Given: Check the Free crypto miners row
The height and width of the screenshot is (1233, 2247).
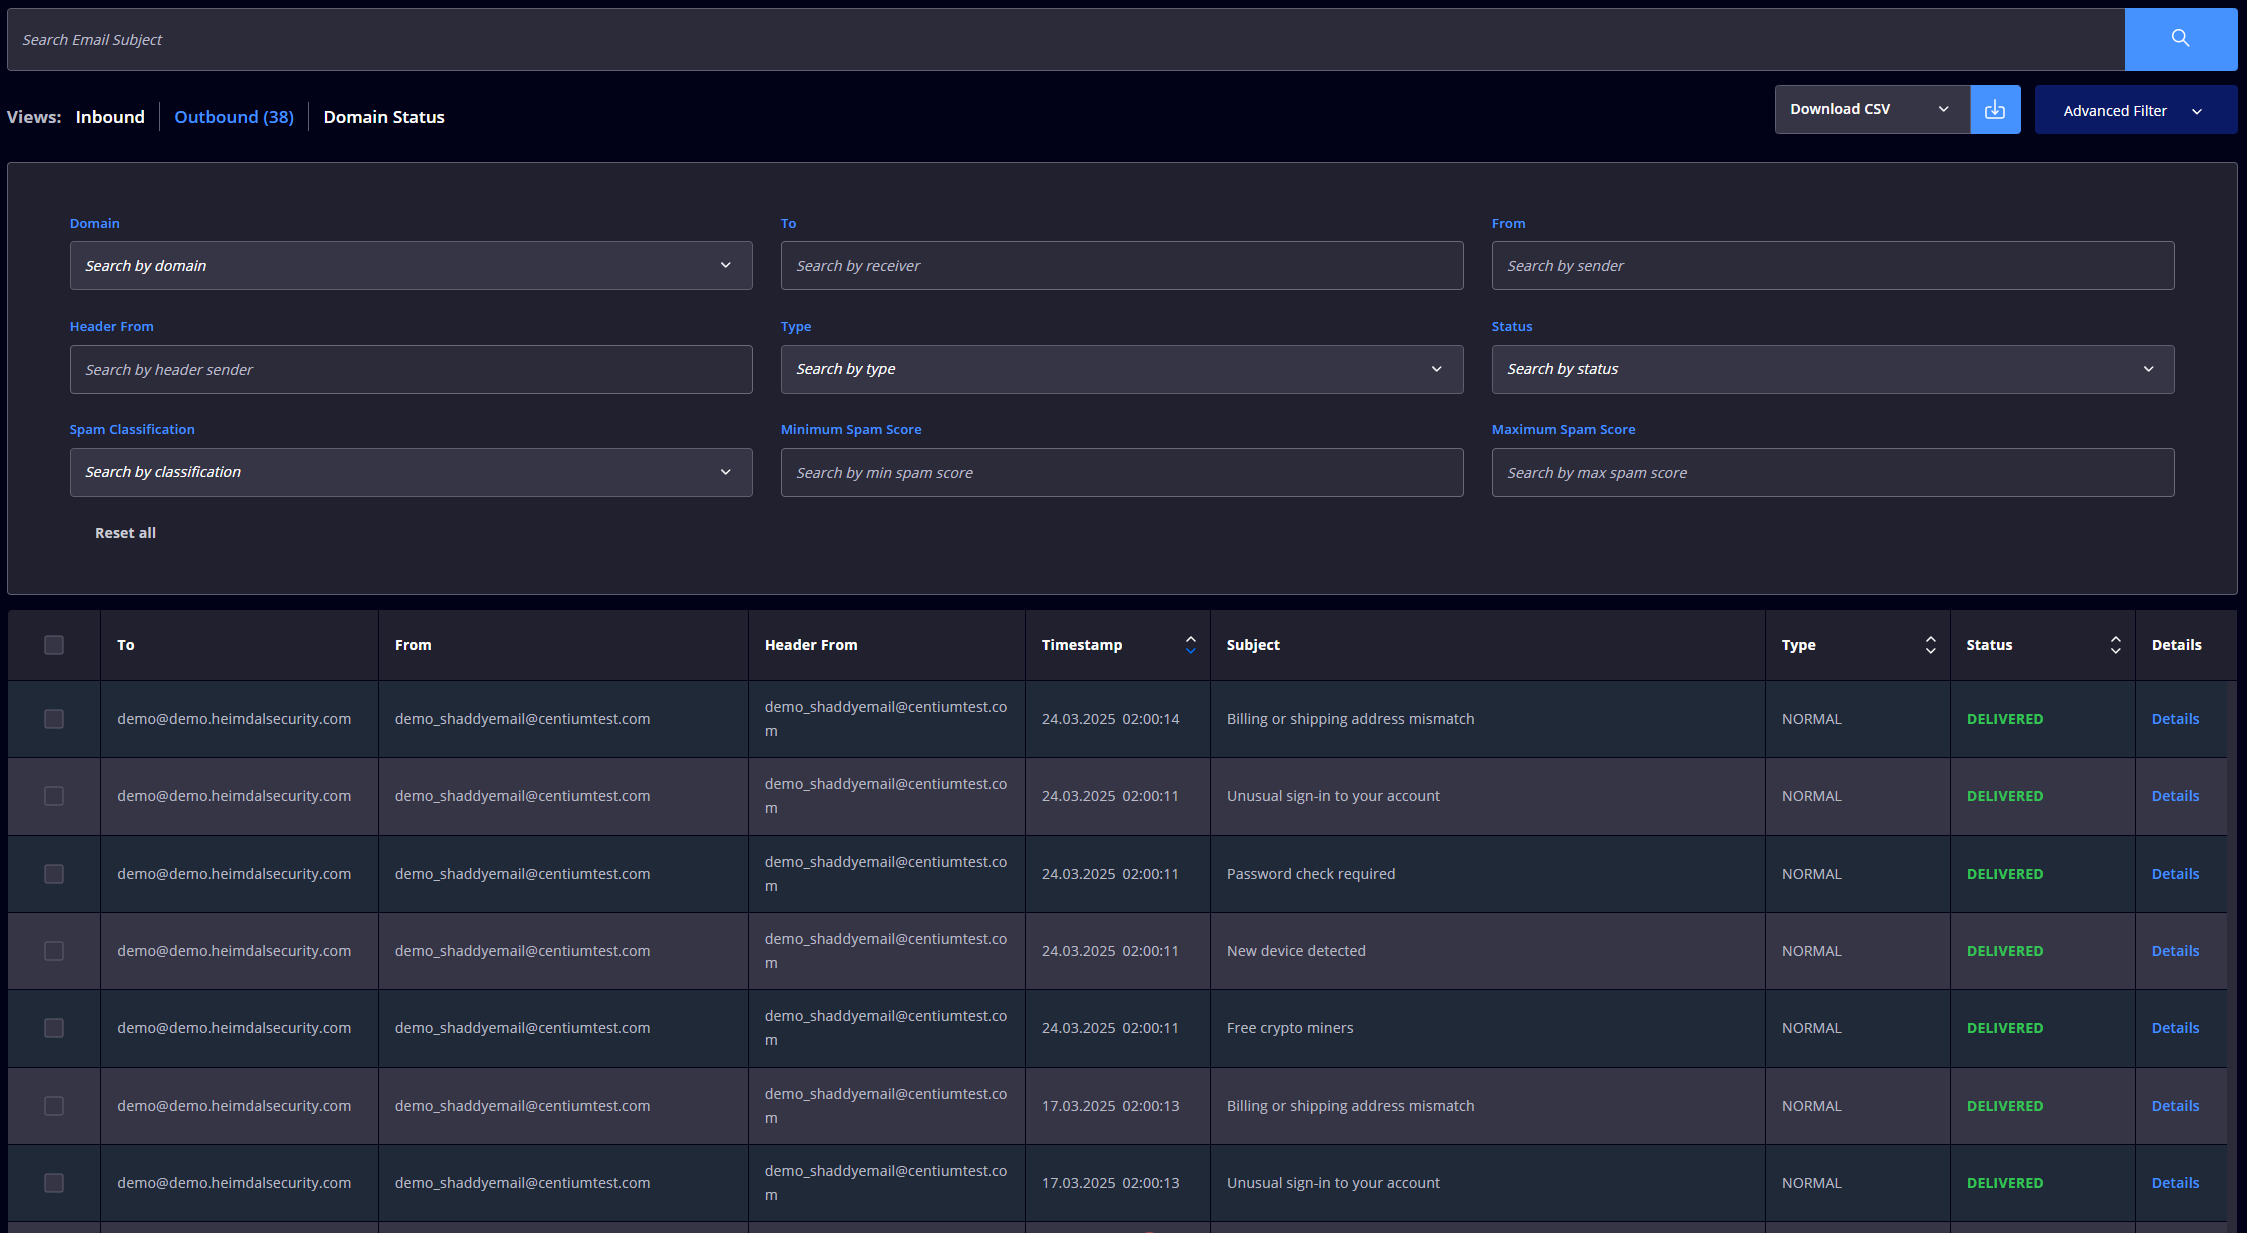Looking at the screenshot, I should pyautogui.click(x=54, y=1028).
